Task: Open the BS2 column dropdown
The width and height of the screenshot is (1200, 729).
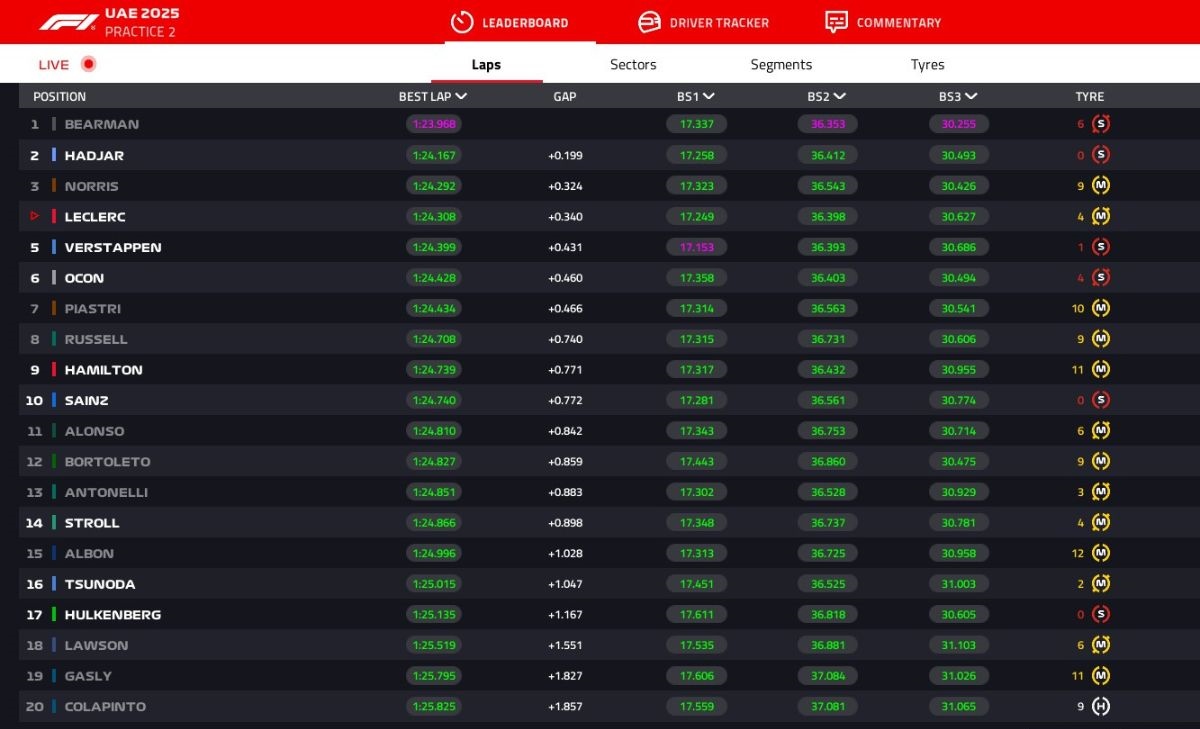Action: (x=840, y=97)
